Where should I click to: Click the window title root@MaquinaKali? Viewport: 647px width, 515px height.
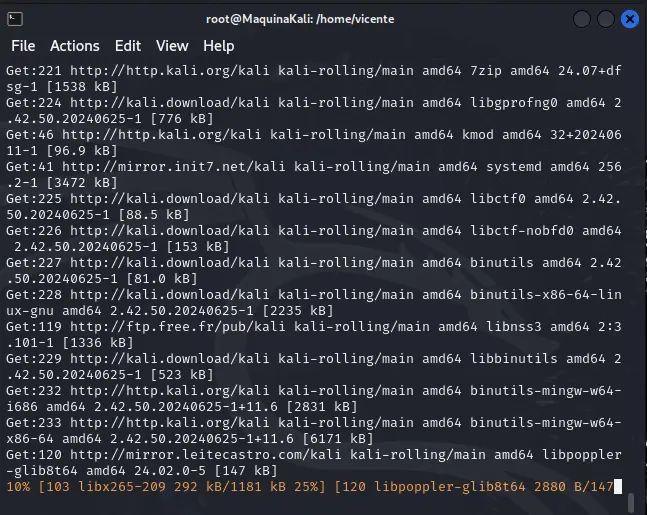tap(300, 19)
